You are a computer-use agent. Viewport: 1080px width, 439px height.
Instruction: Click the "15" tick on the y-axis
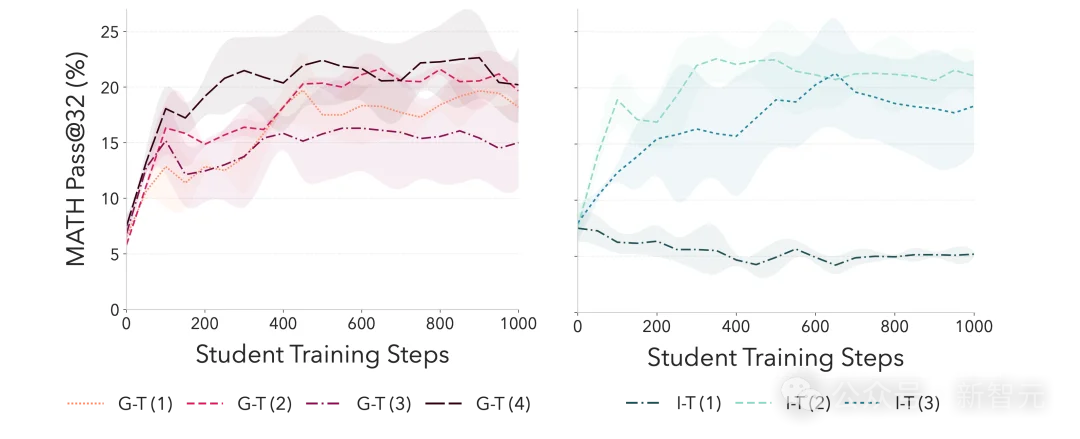click(110, 143)
